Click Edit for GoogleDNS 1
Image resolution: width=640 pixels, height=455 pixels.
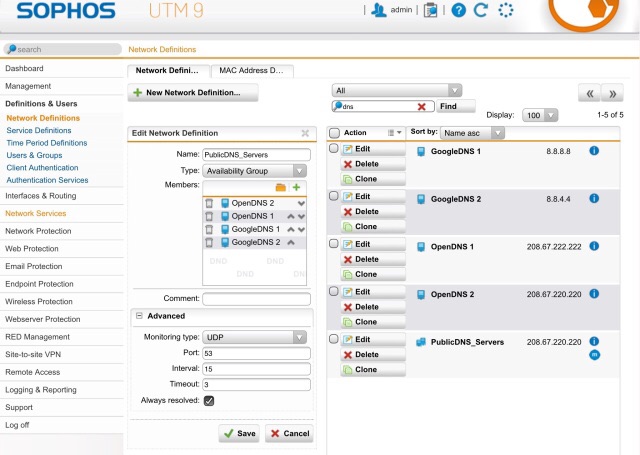click(x=373, y=149)
